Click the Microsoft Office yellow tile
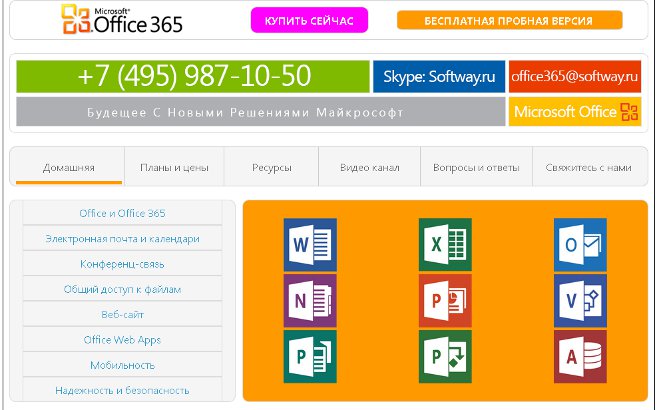Viewport: 657px width, 410px height. tap(574, 111)
